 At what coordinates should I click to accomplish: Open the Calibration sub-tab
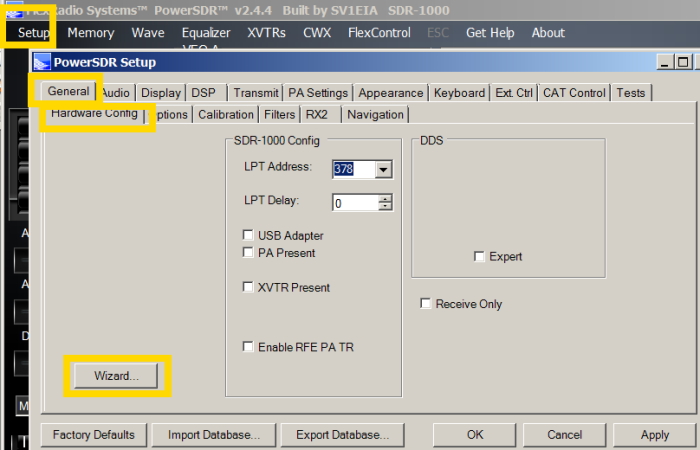tap(226, 115)
